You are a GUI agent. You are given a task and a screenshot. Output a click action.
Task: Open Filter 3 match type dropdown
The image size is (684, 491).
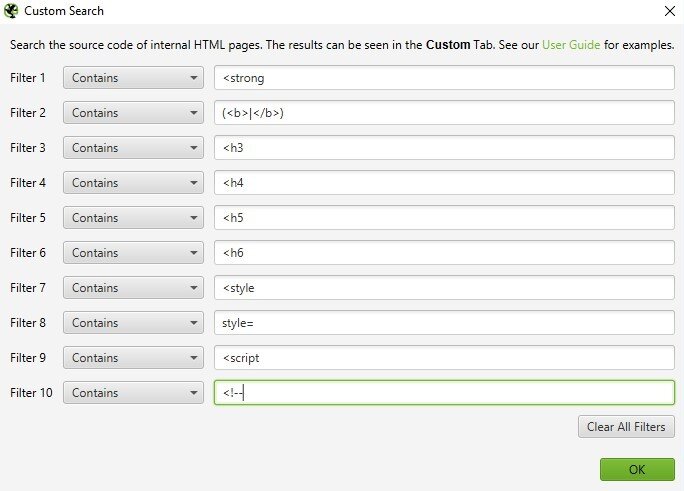[x=133, y=148]
